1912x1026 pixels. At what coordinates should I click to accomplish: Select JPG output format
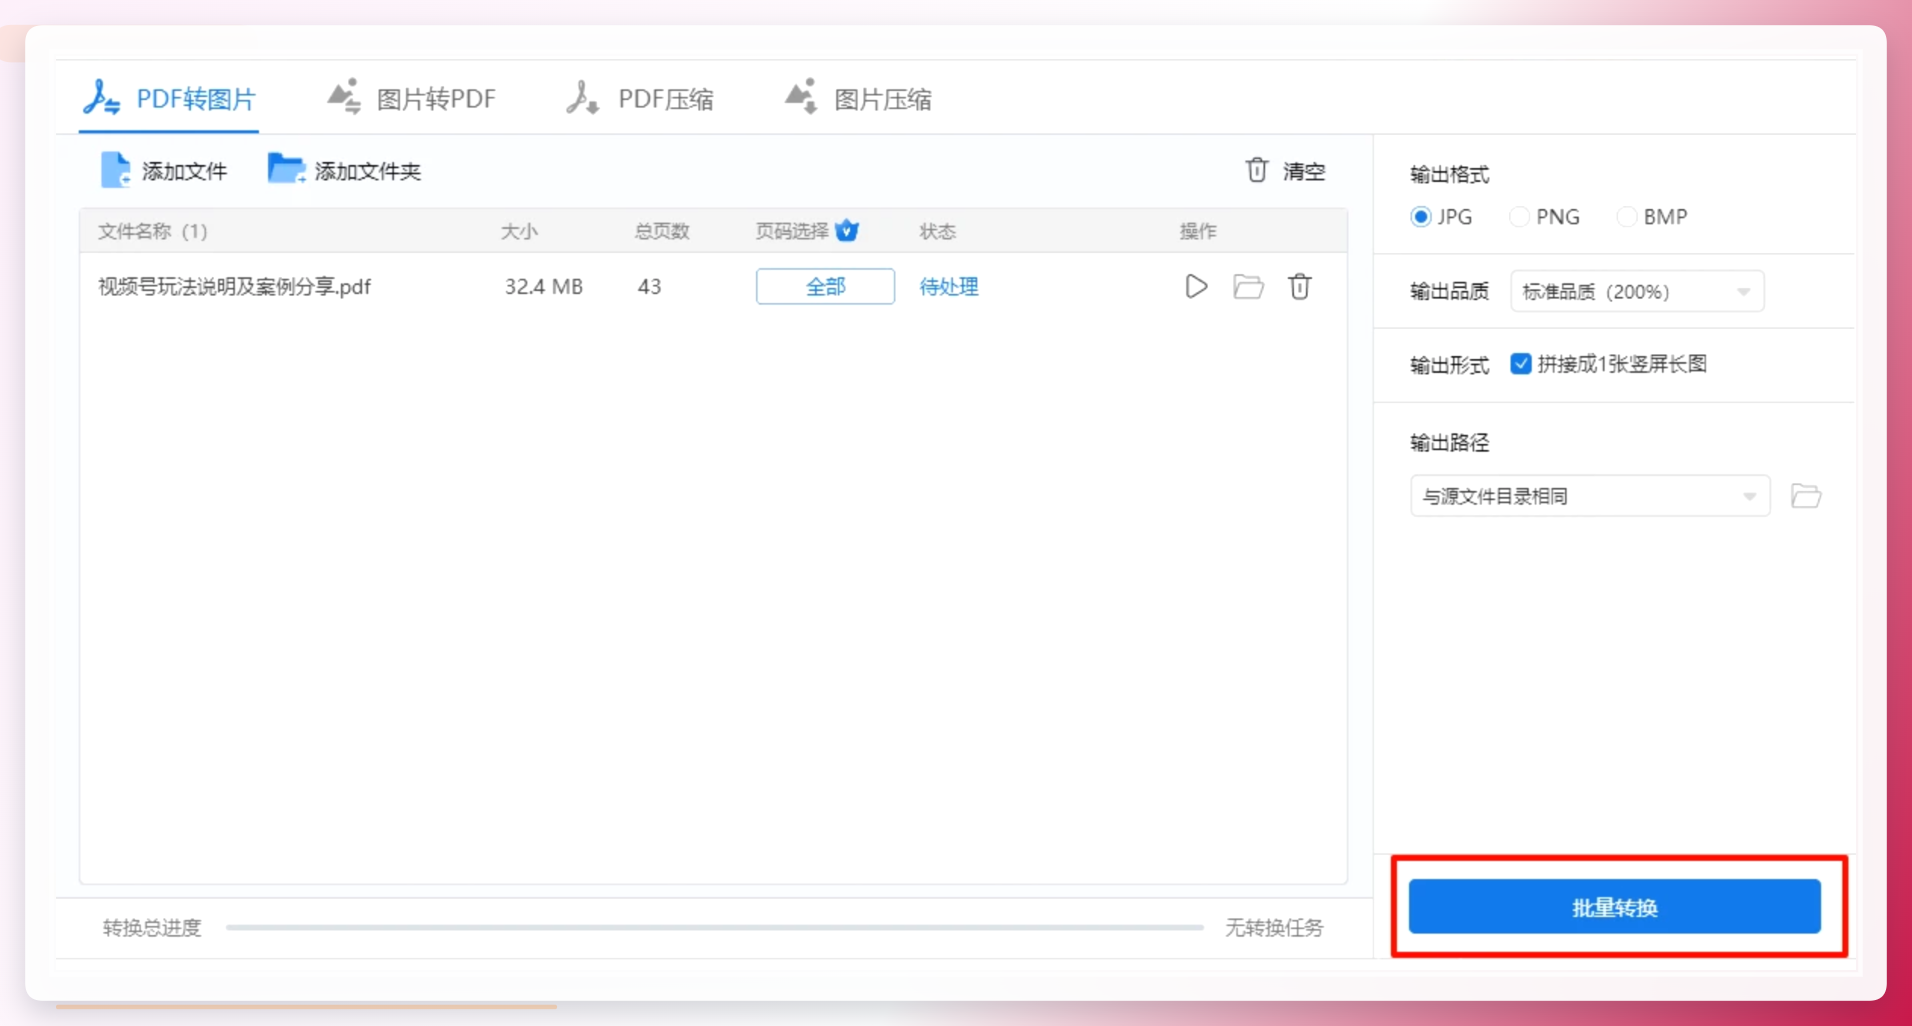[x=1441, y=216]
